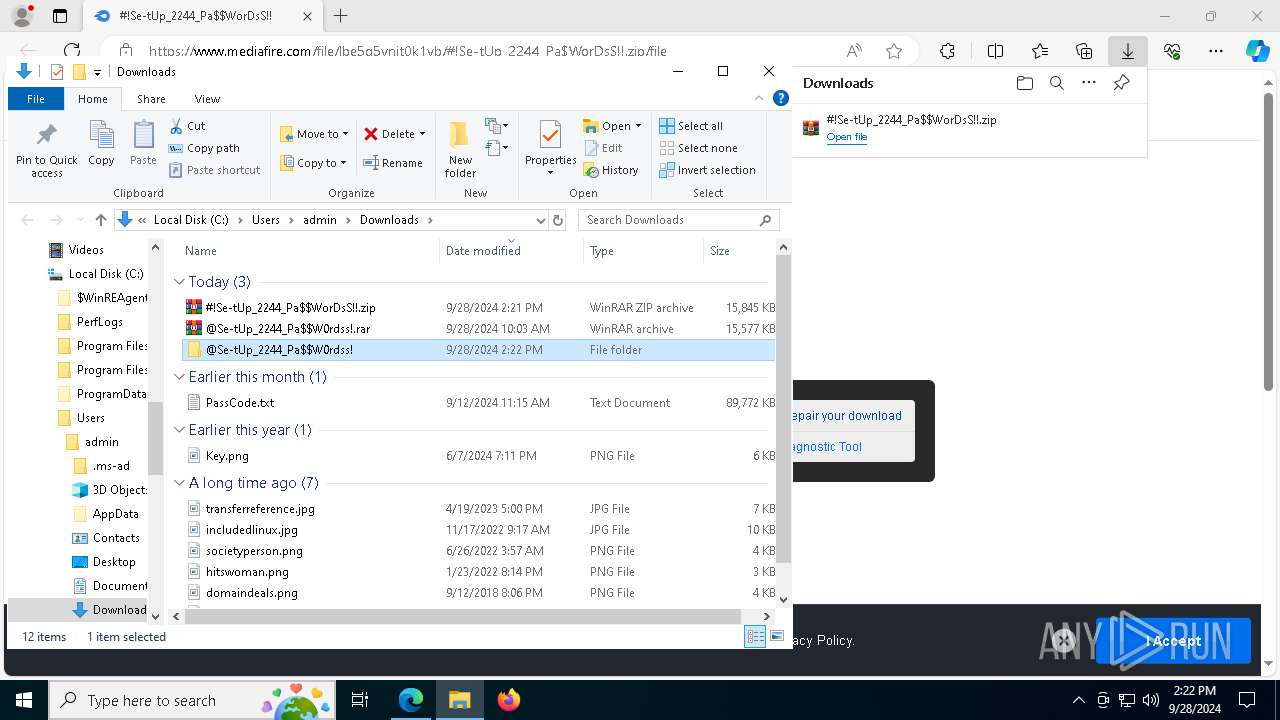Collapse A long time ago group
The width and height of the screenshot is (1280, 720).
point(179,483)
